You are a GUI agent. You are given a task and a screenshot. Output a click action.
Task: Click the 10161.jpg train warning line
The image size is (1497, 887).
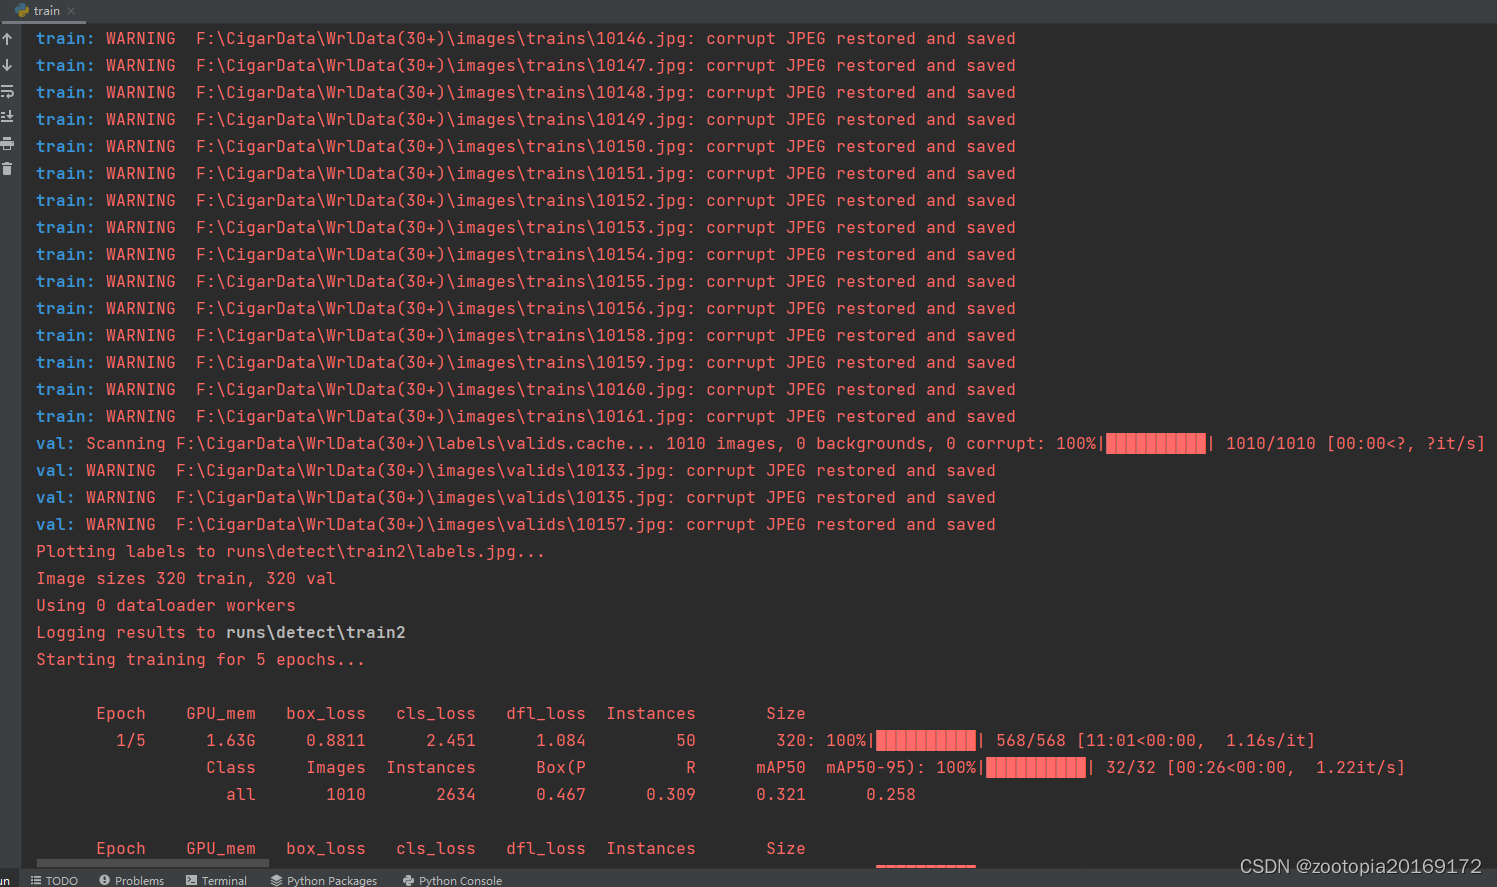coord(526,417)
